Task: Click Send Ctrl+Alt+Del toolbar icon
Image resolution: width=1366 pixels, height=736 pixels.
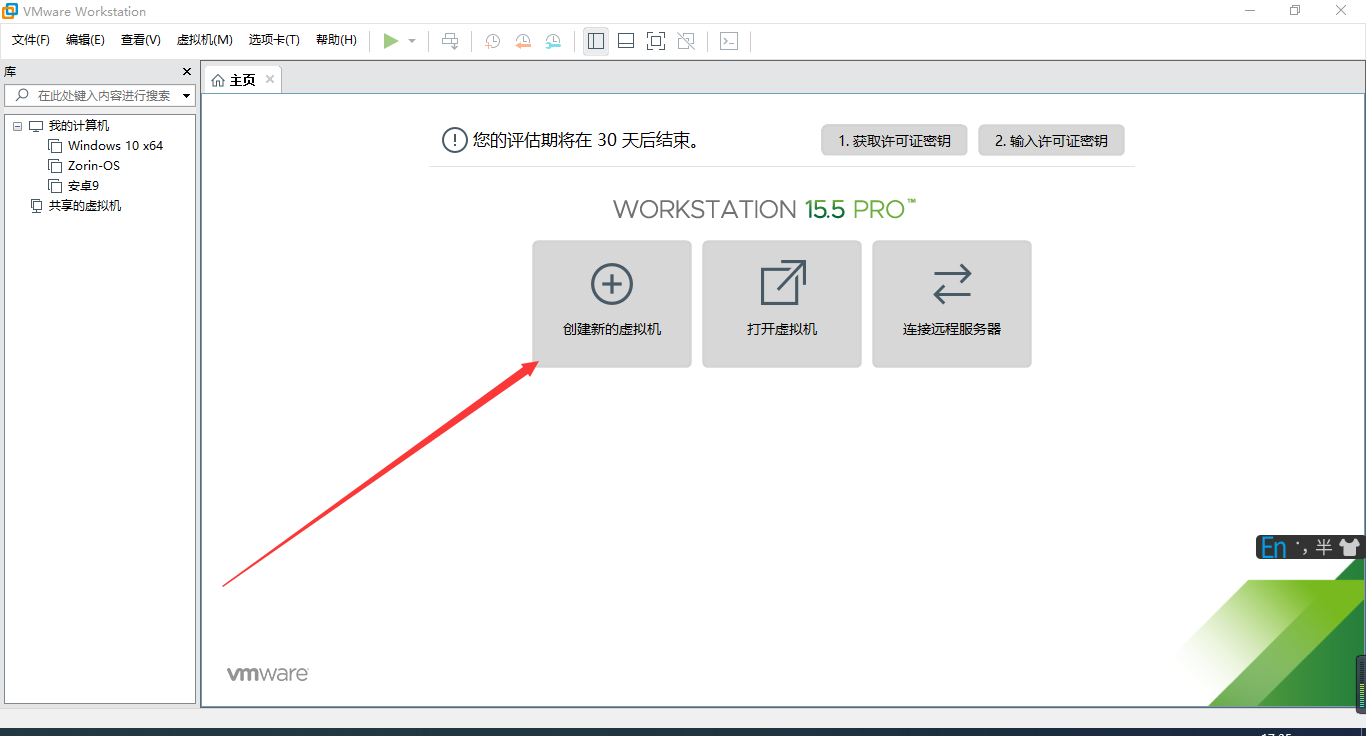Action: coord(451,41)
